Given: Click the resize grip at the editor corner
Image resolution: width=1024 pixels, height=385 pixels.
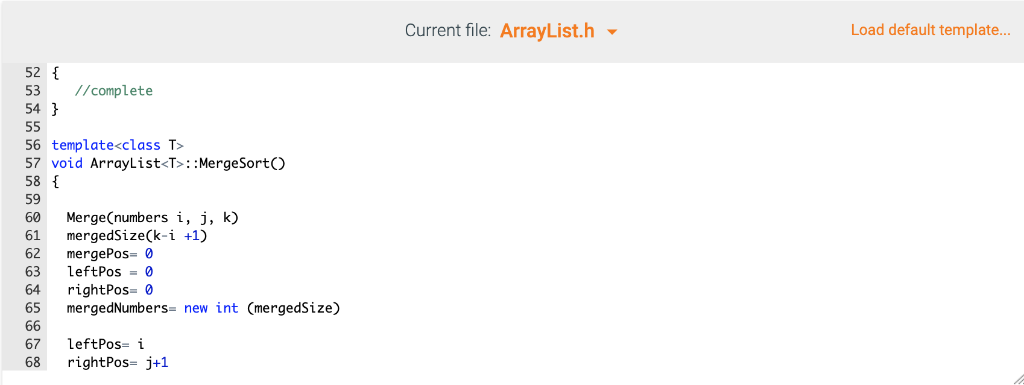Looking at the screenshot, I should pos(1017,378).
